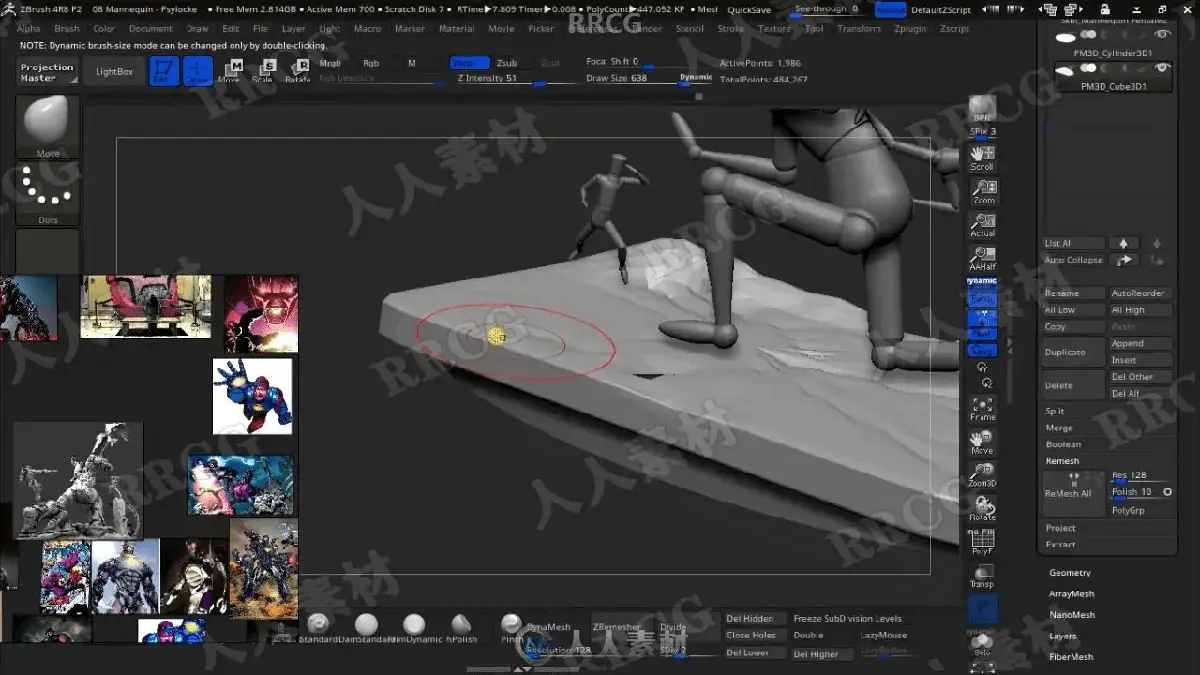Select the Pinch brush icon
The image size is (1200, 675).
click(511, 627)
